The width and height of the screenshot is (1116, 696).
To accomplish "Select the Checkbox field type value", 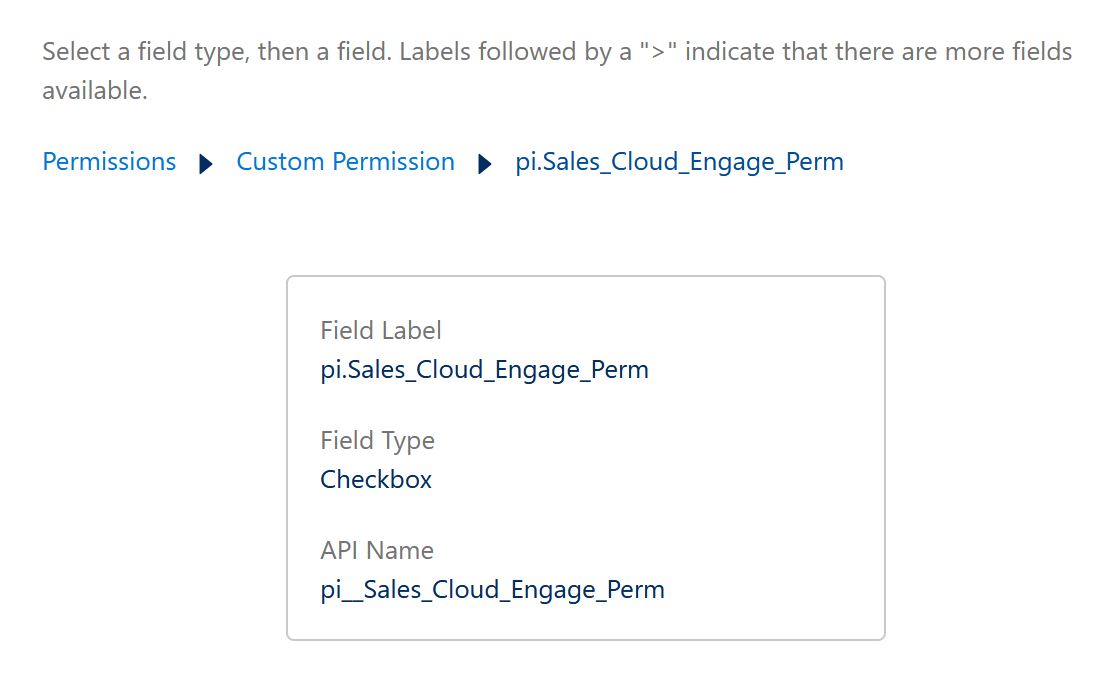I will coord(376,480).
